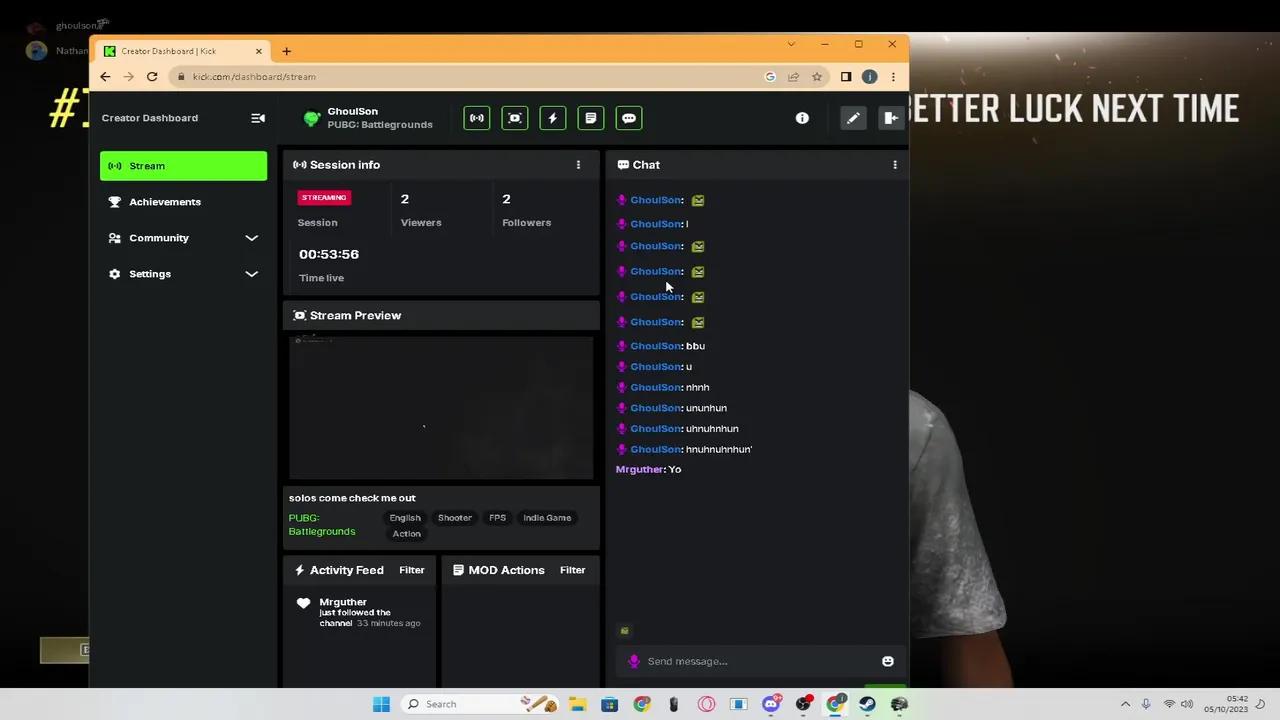Open the Chrome three-dot menu
Screen dimensions: 1280x720
(893, 77)
